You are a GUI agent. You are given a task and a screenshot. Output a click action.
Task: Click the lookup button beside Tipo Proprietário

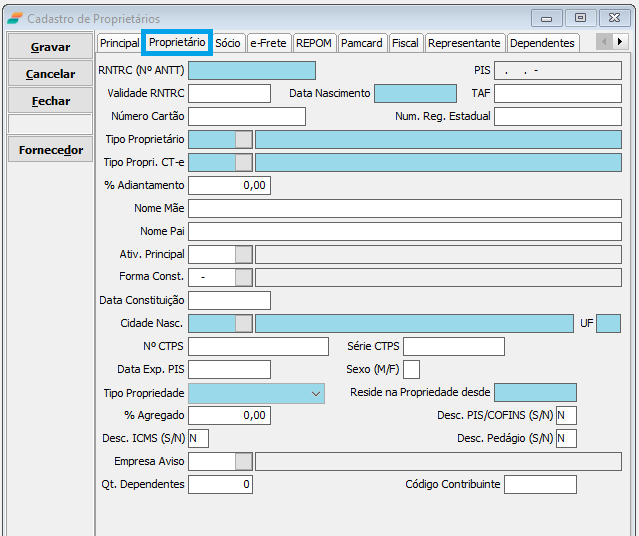243,139
